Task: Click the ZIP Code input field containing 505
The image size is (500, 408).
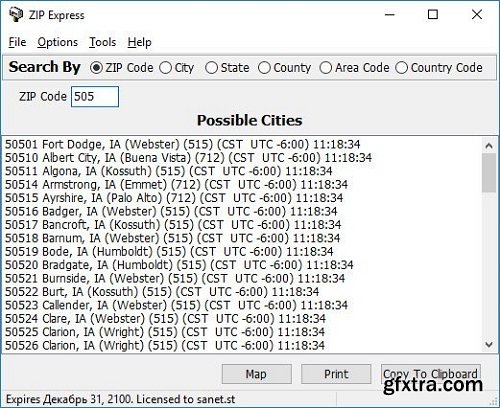Action: pyautogui.click(x=95, y=97)
